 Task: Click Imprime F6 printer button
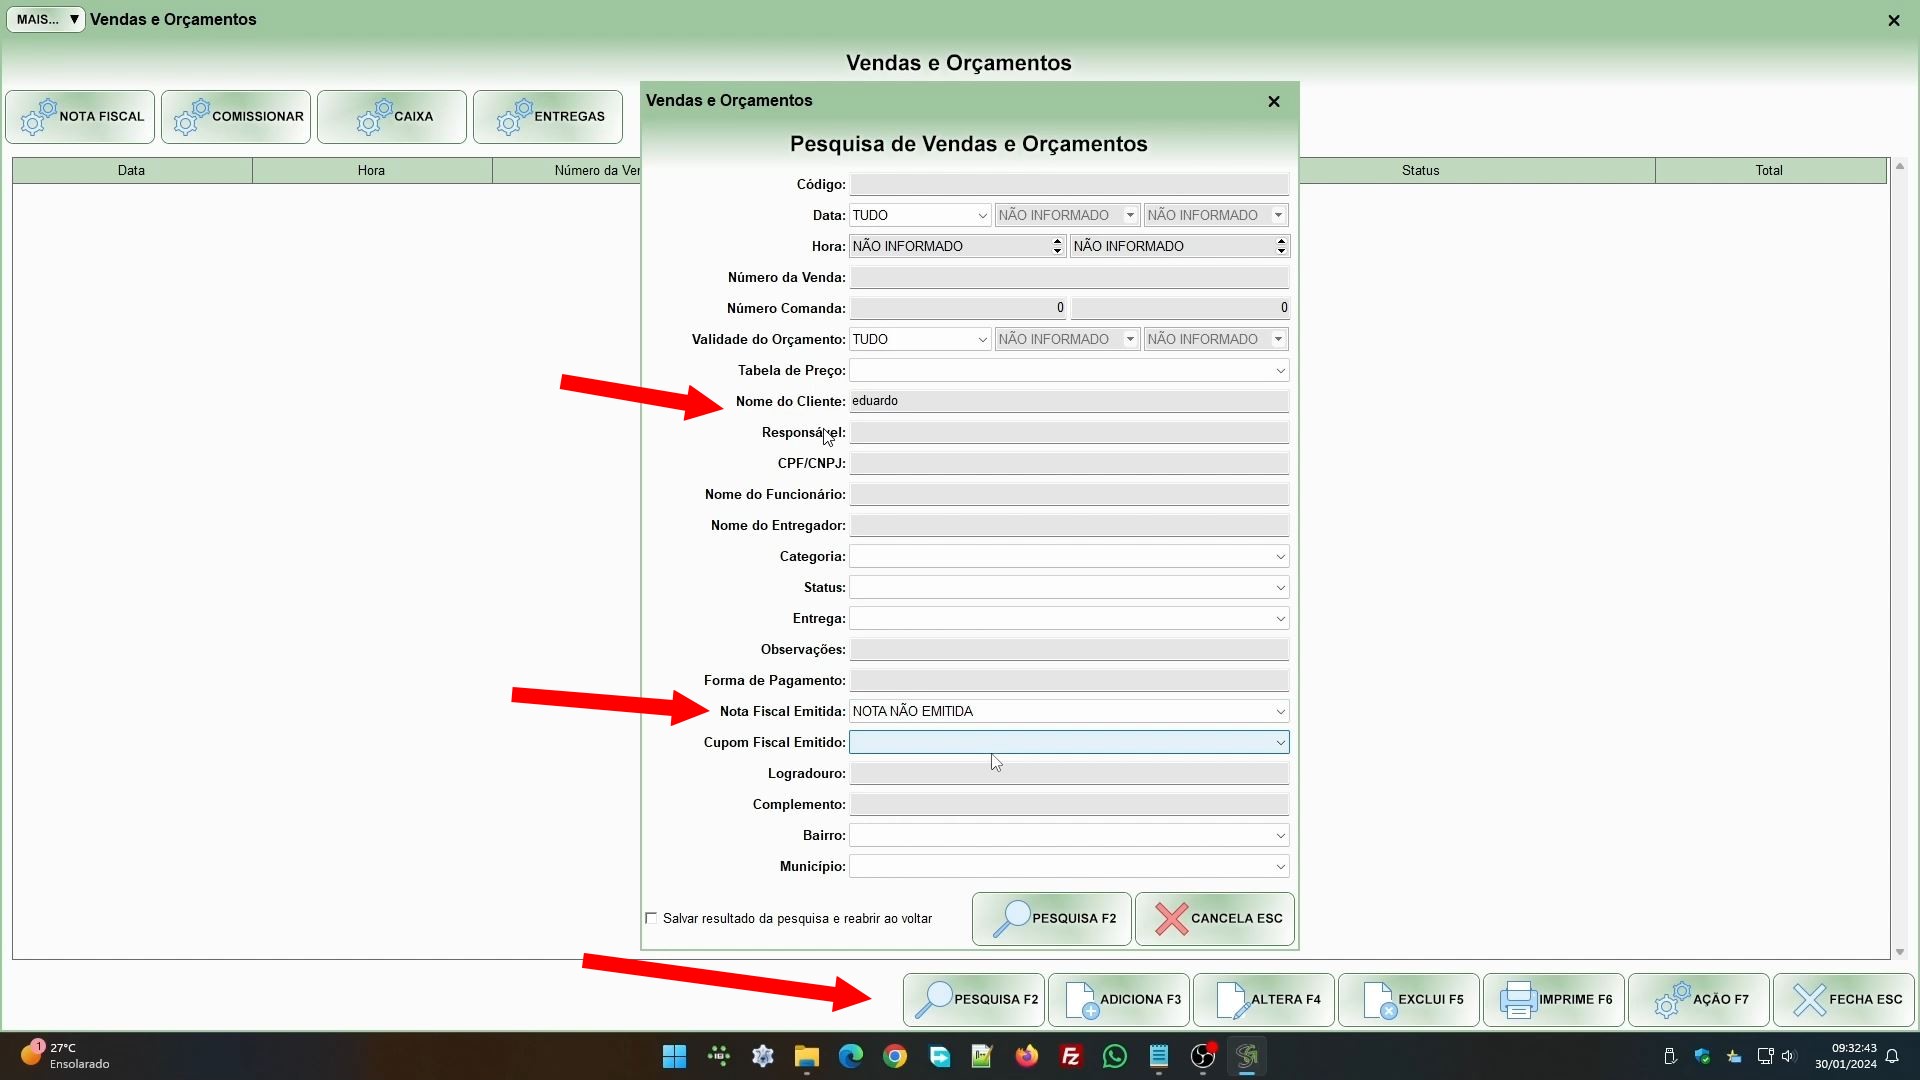click(1554, 999)
